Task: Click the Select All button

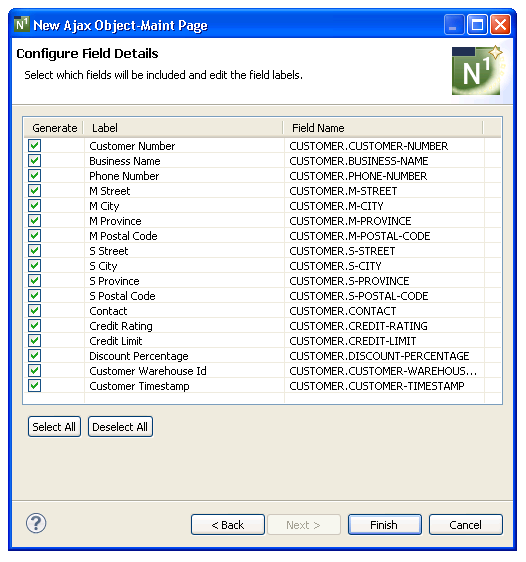Action: pyautogui.click(x=54, y=427)
